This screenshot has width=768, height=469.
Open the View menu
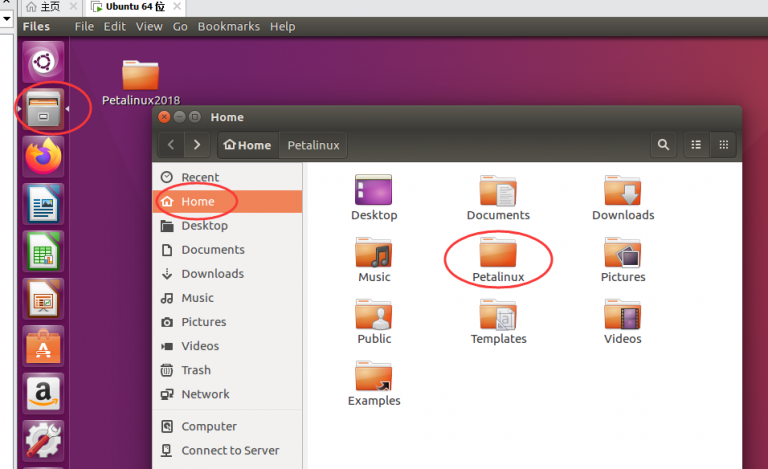click(x=149, y=26)
